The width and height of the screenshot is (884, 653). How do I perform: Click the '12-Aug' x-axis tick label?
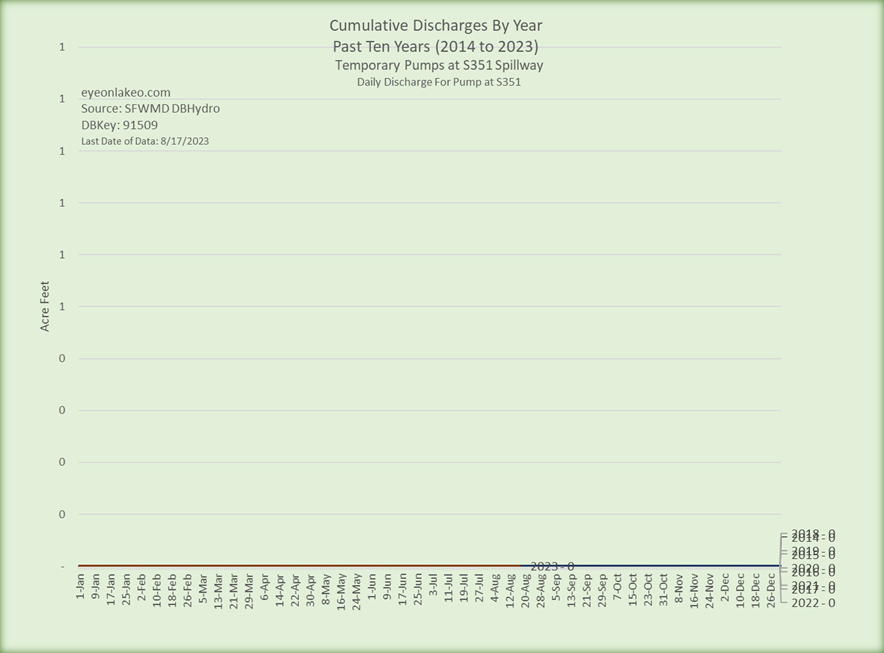(x=511, y=589)
